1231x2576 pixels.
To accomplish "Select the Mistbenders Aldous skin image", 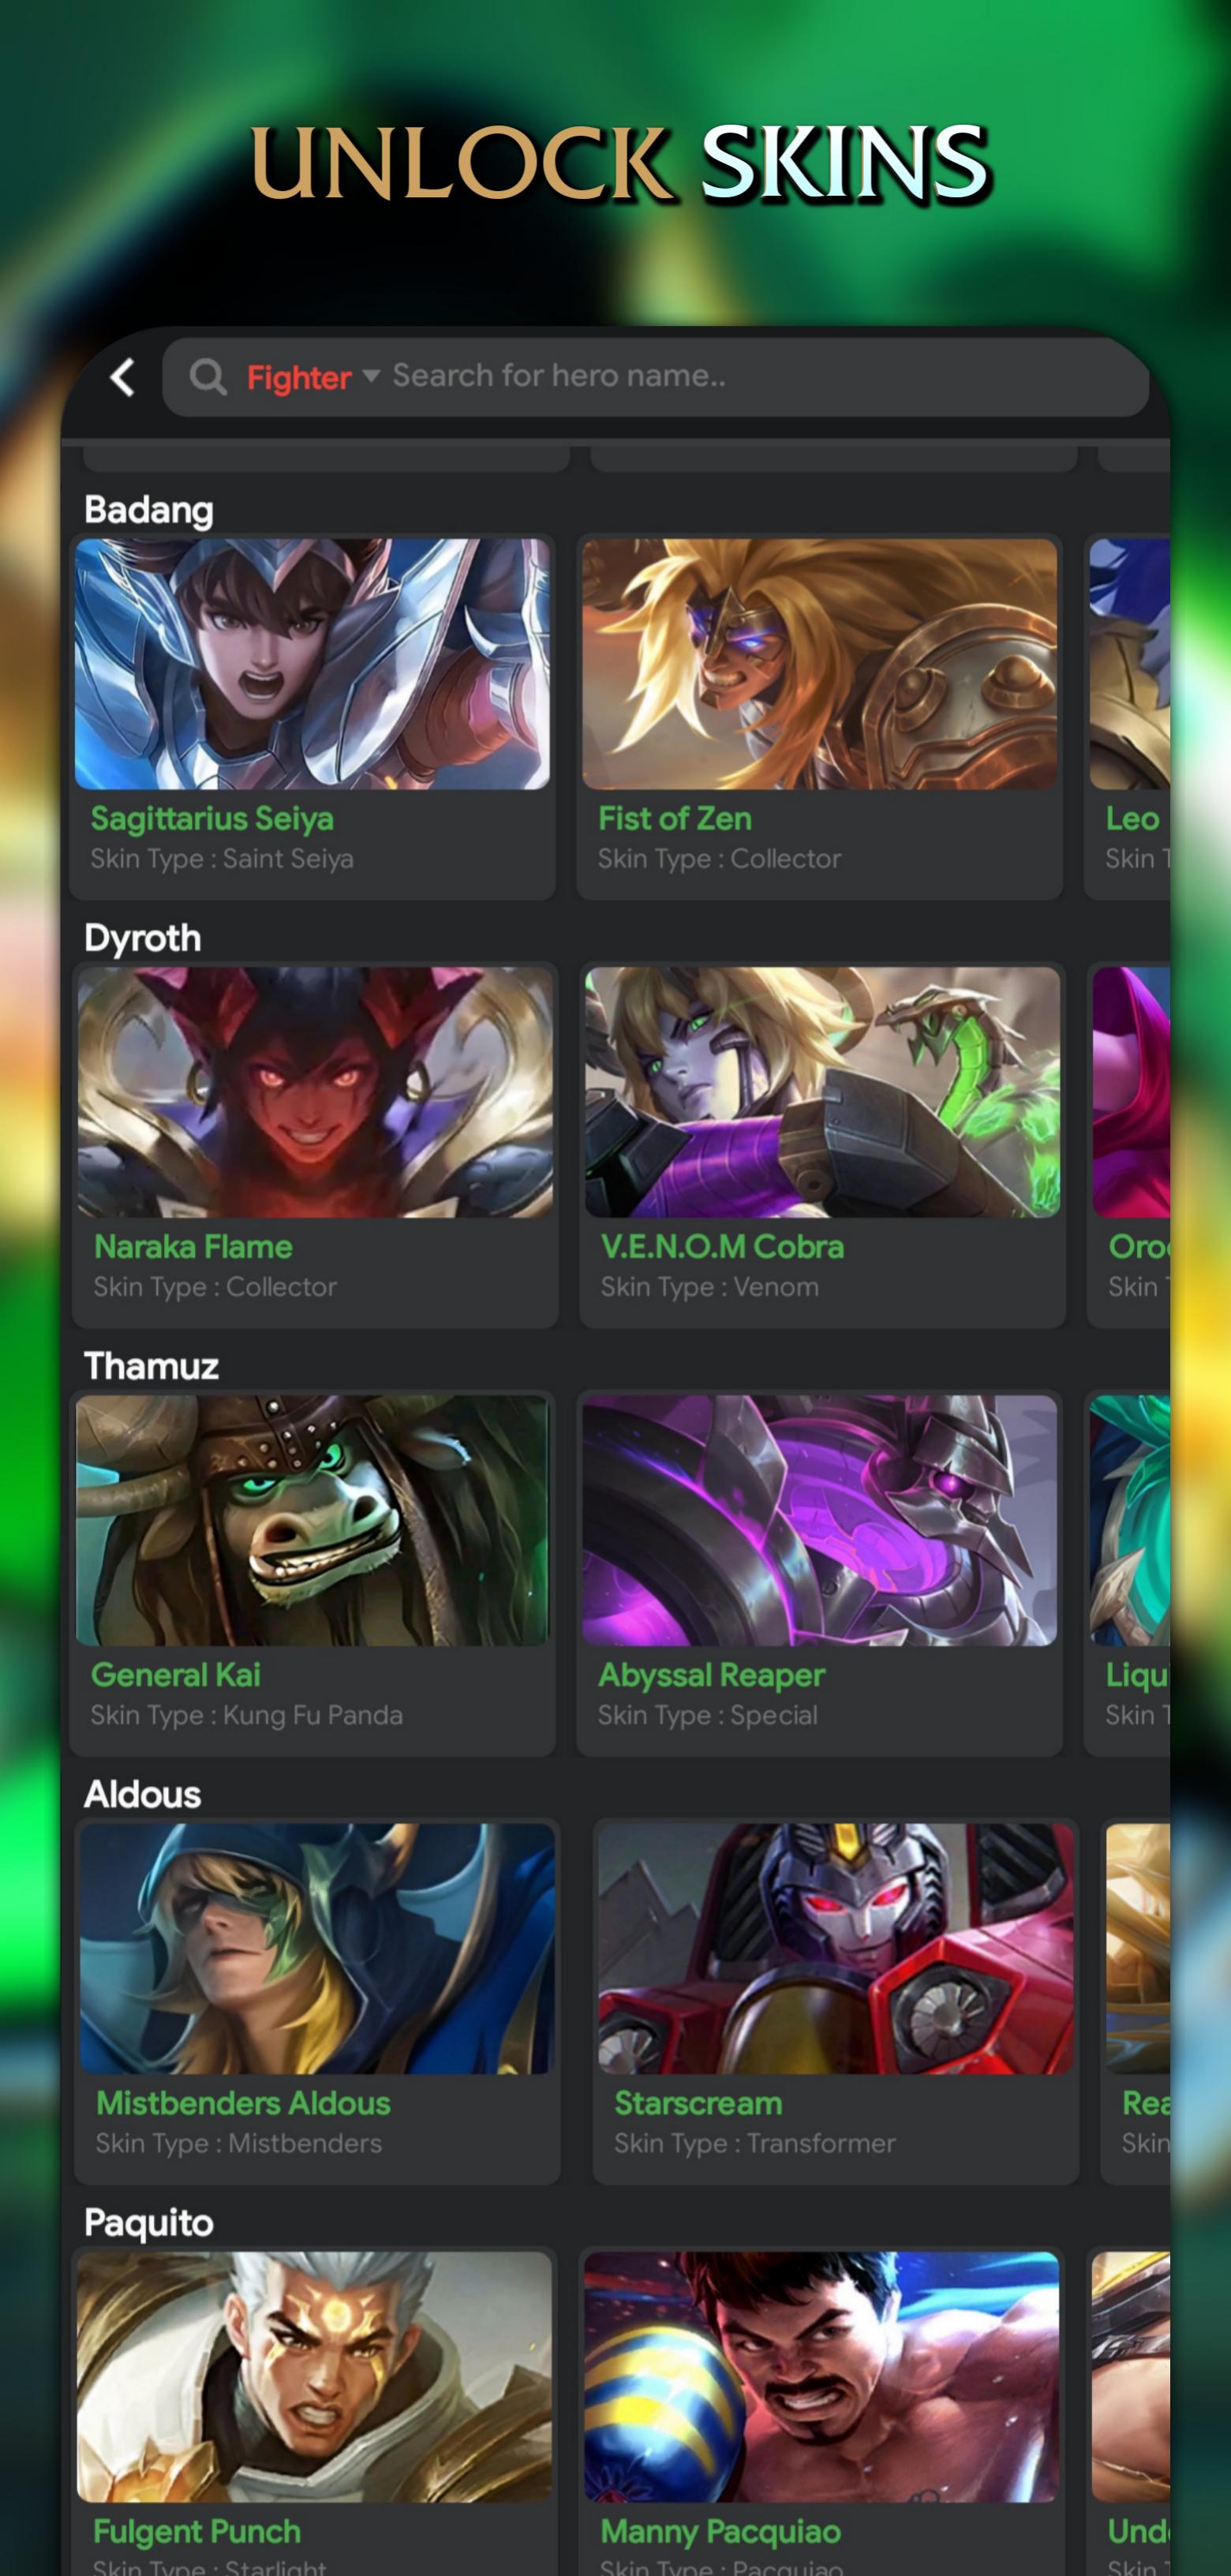I will [x=317, y=1948].
